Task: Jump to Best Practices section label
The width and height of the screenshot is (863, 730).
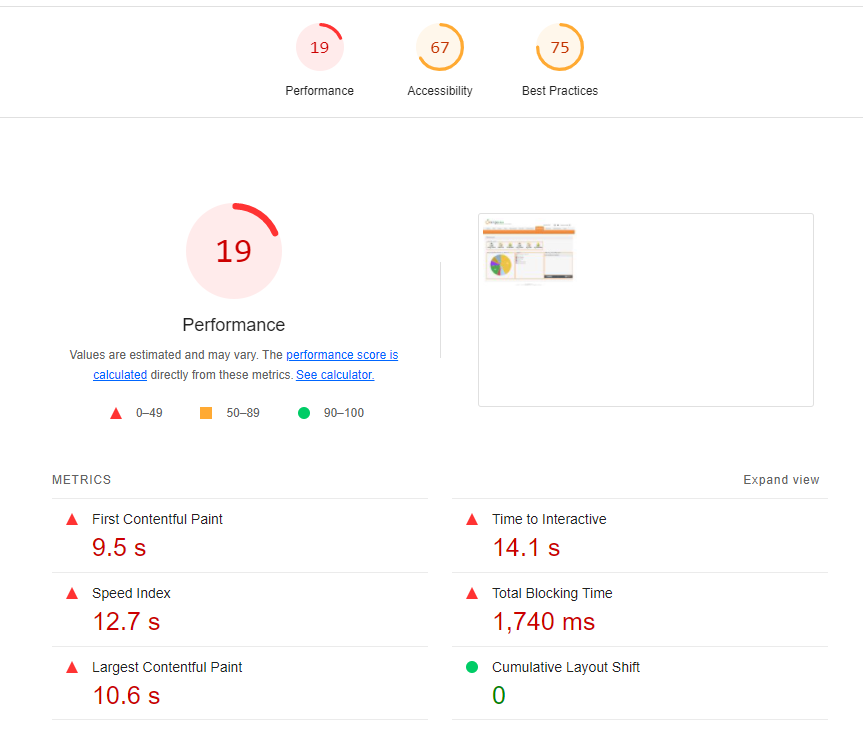Action: (x=560, y=91)
